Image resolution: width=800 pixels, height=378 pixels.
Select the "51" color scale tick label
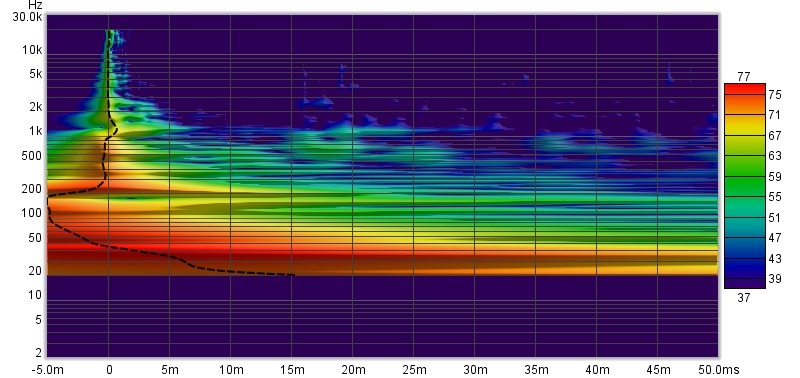(x=776, y=218)
